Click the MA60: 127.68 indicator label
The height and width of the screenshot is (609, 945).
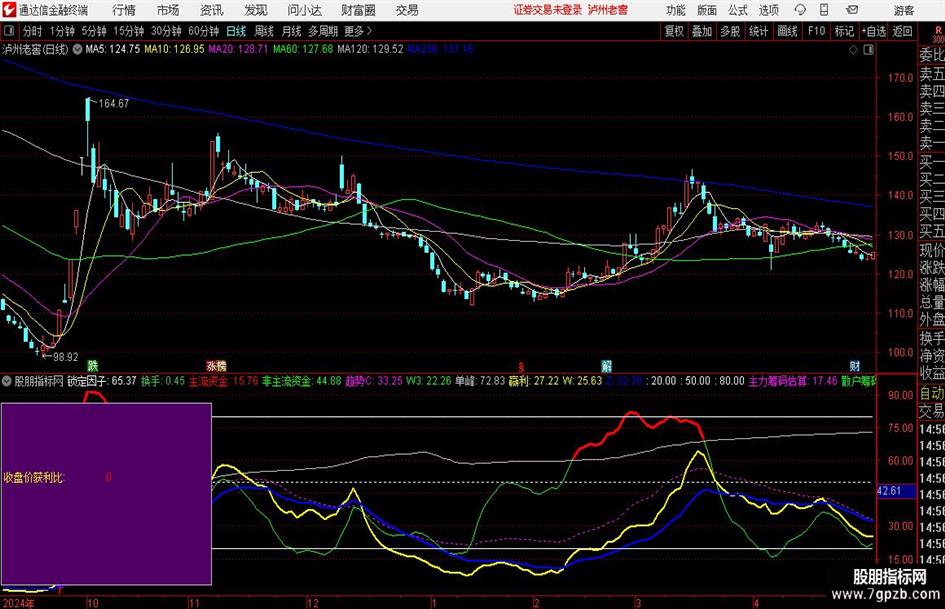pyautogui.click(x=303, y=49)
